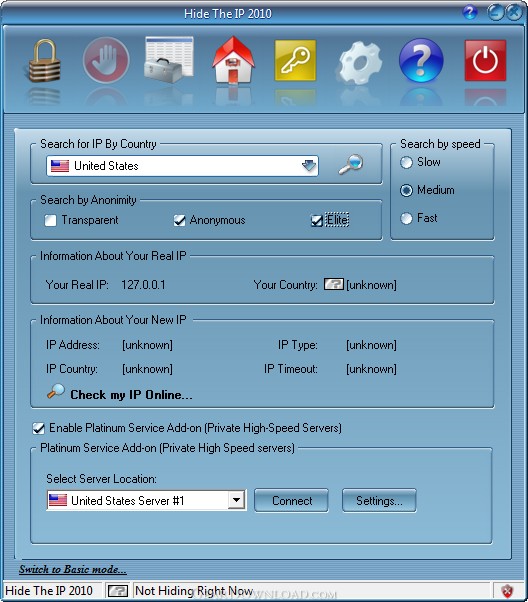Minimize the Hide The IP window
Screen dimensions: 528x602
pyautogui.click(x=495, y=13)
